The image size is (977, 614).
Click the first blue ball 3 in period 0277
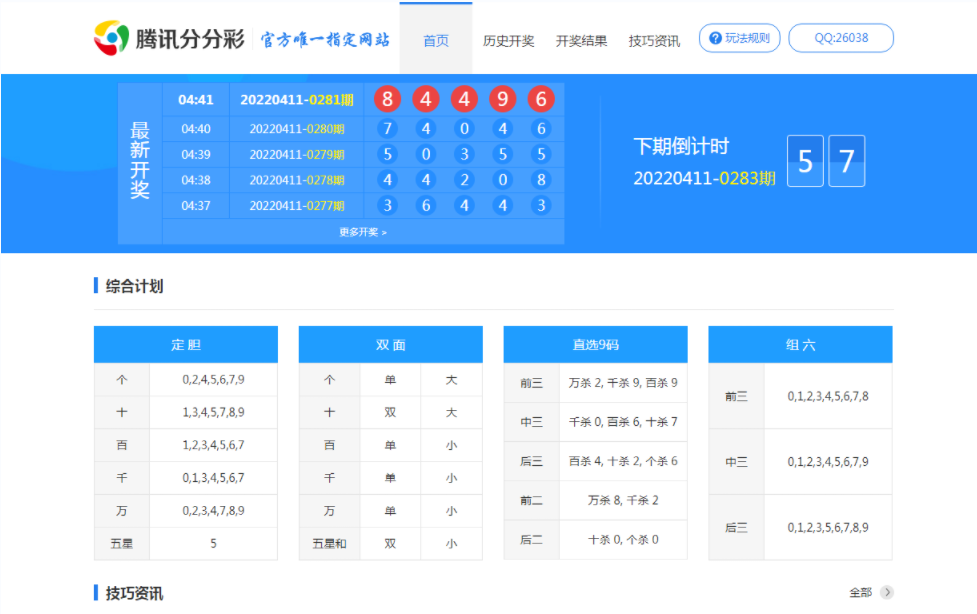coord(387,205)
